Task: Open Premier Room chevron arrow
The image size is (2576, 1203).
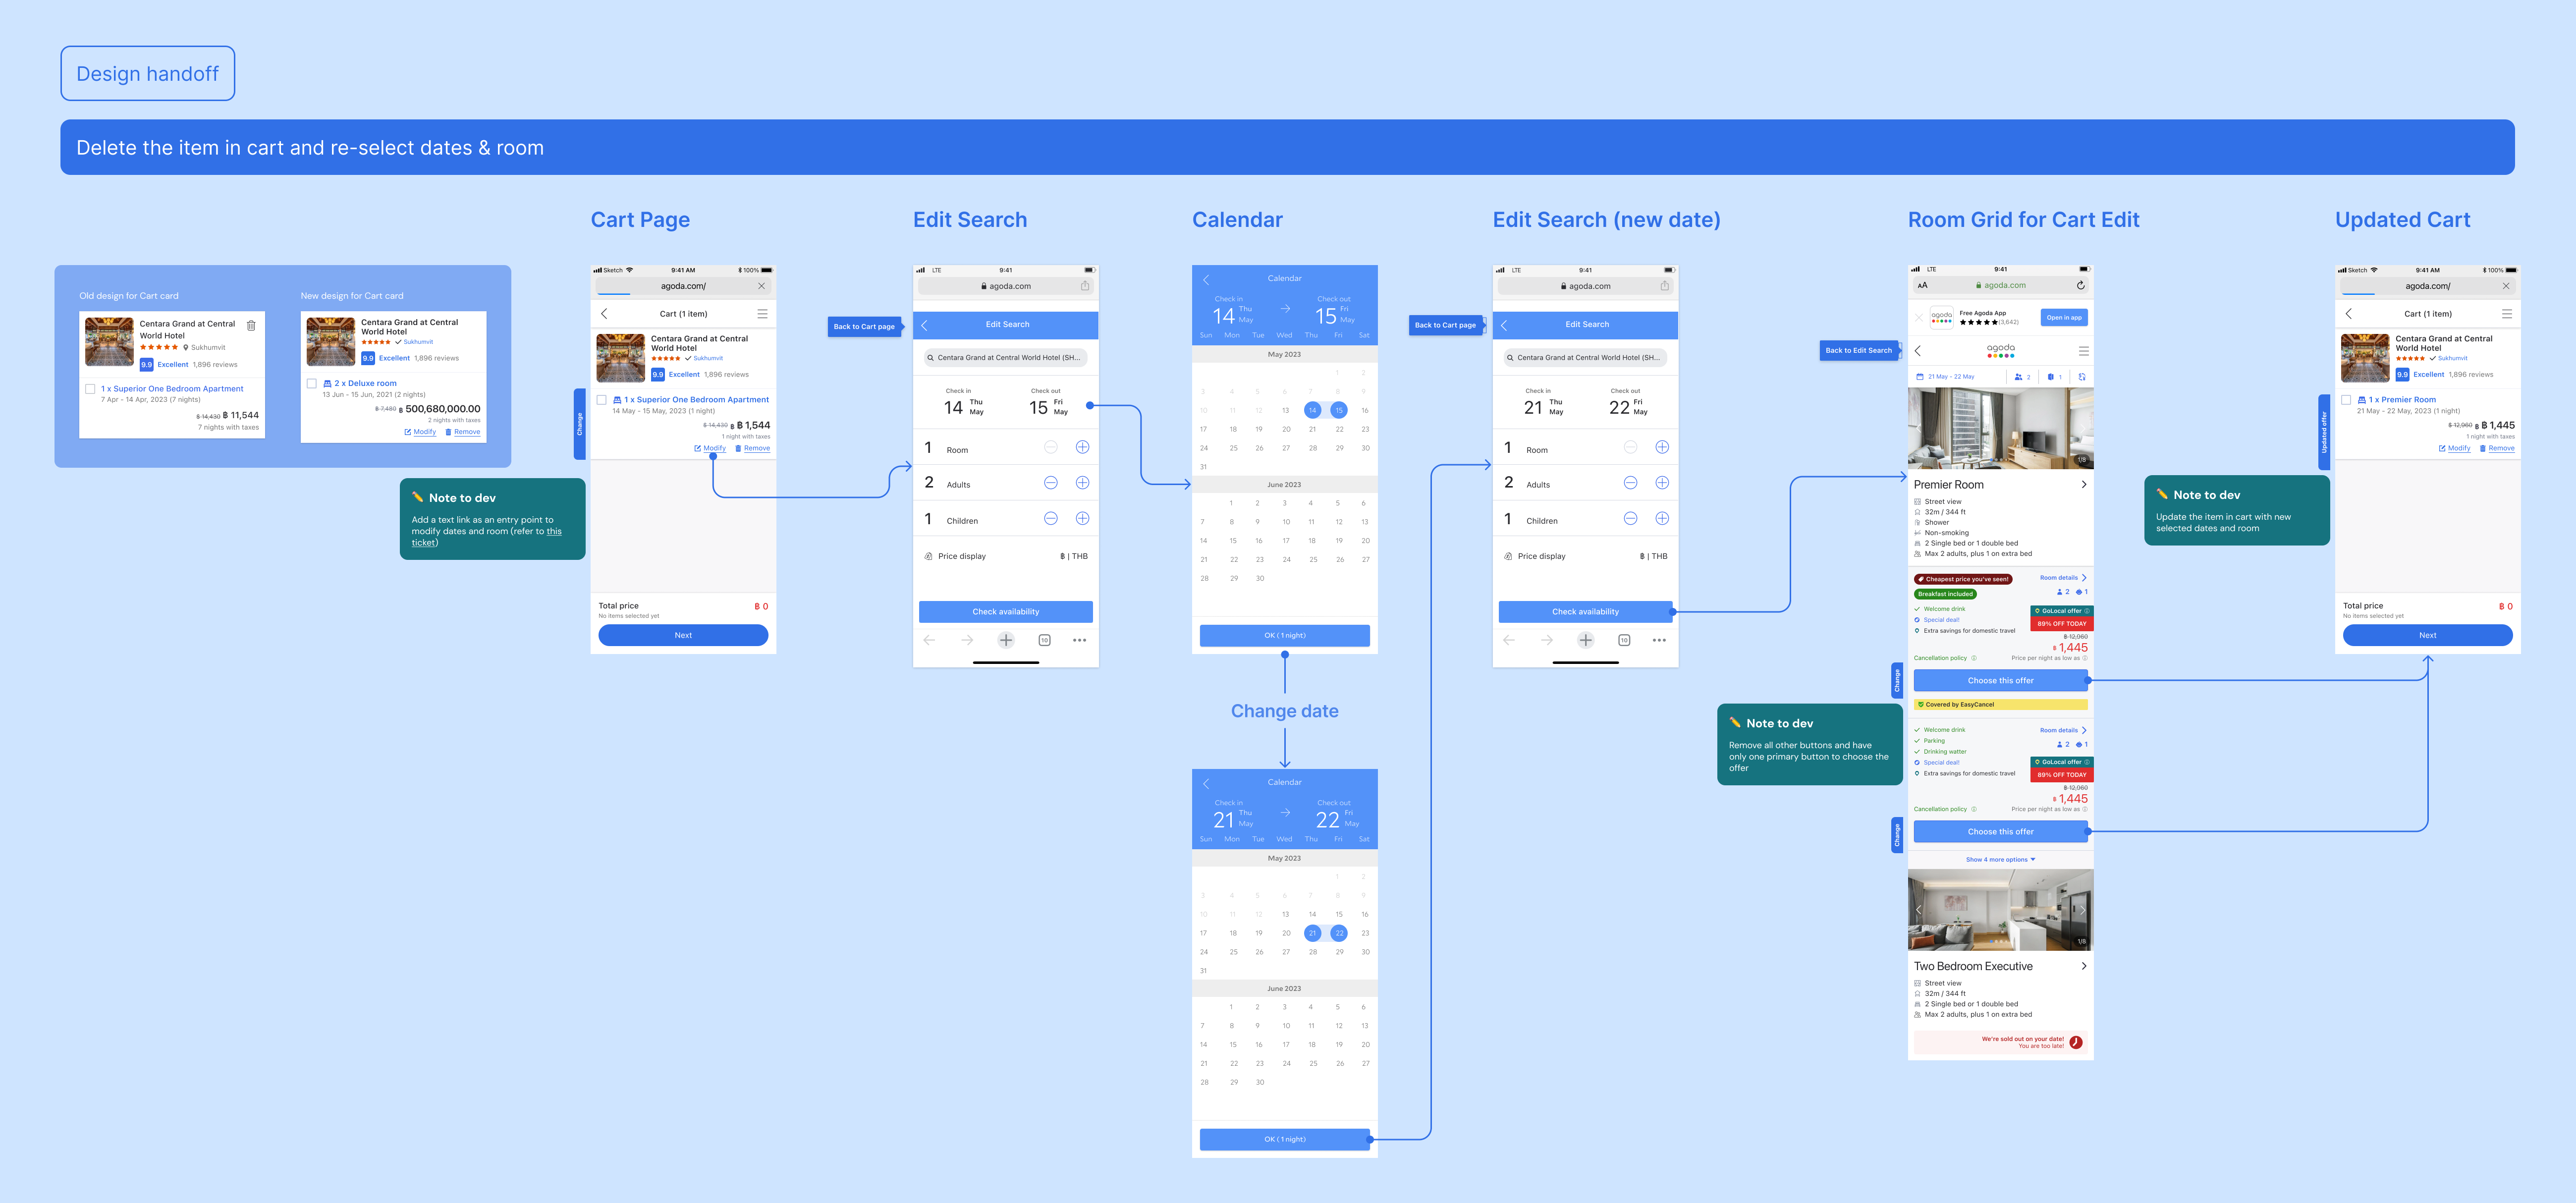Action: (2084, 484)
